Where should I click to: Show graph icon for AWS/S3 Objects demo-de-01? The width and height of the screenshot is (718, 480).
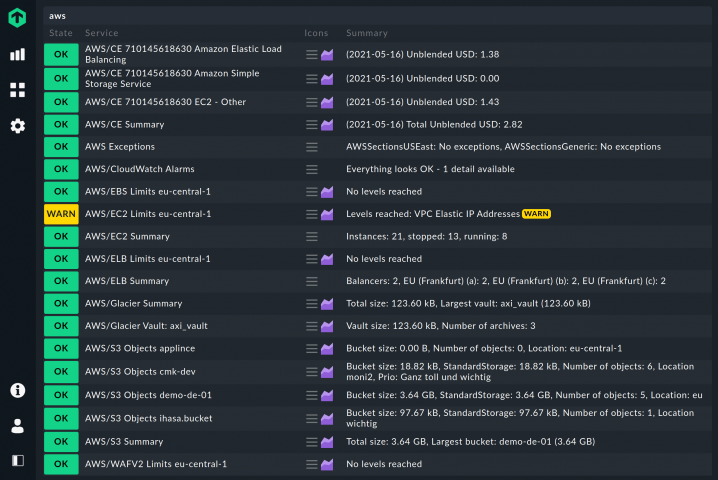(327, 395)
